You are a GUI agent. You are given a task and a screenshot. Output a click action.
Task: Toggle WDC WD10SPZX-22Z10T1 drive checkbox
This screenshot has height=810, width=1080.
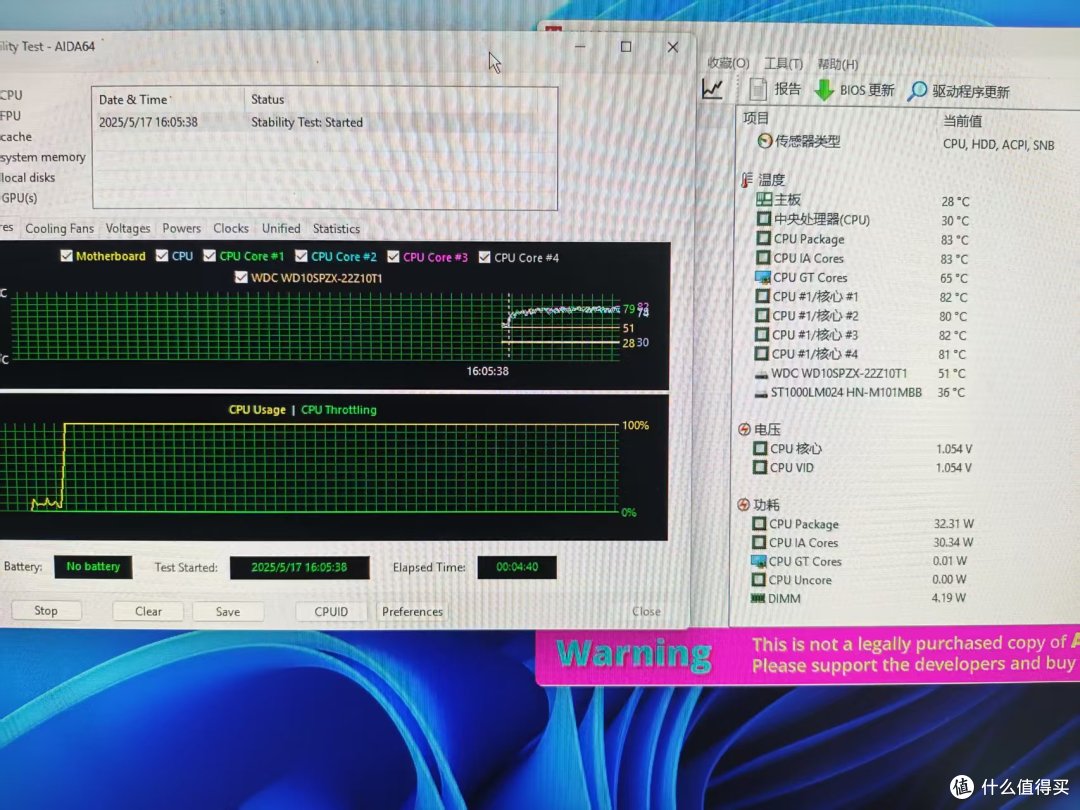tap(240, 277)
